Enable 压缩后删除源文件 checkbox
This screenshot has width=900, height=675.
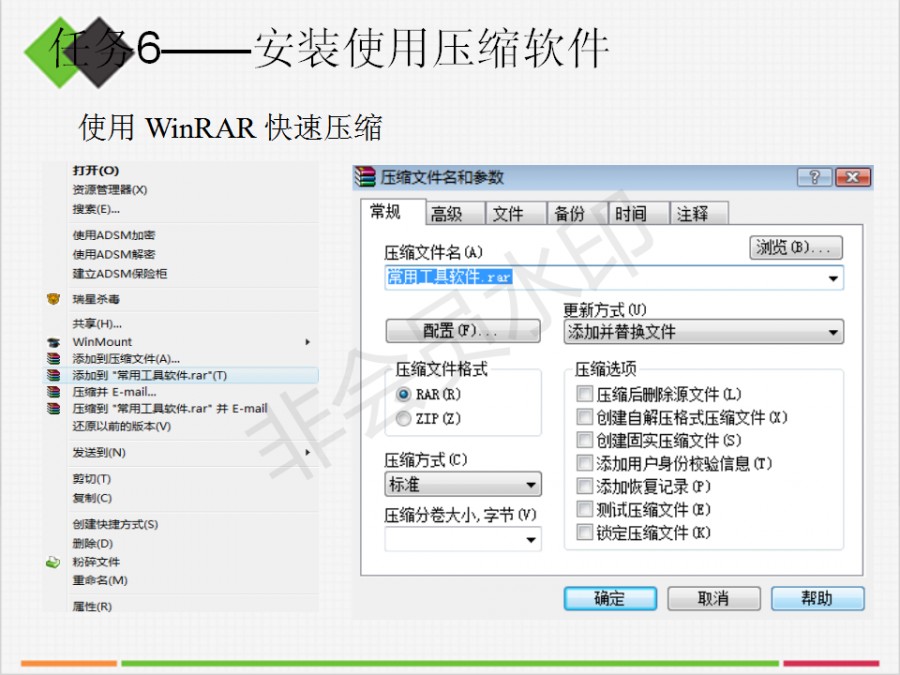point(585,395)
